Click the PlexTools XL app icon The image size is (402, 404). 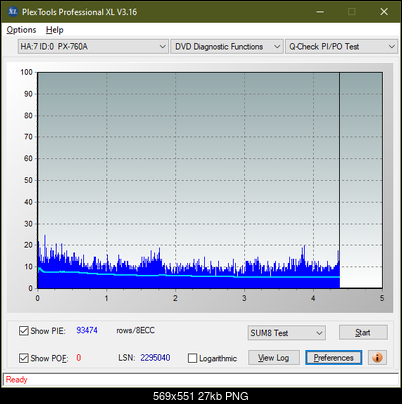click(13, 12)
